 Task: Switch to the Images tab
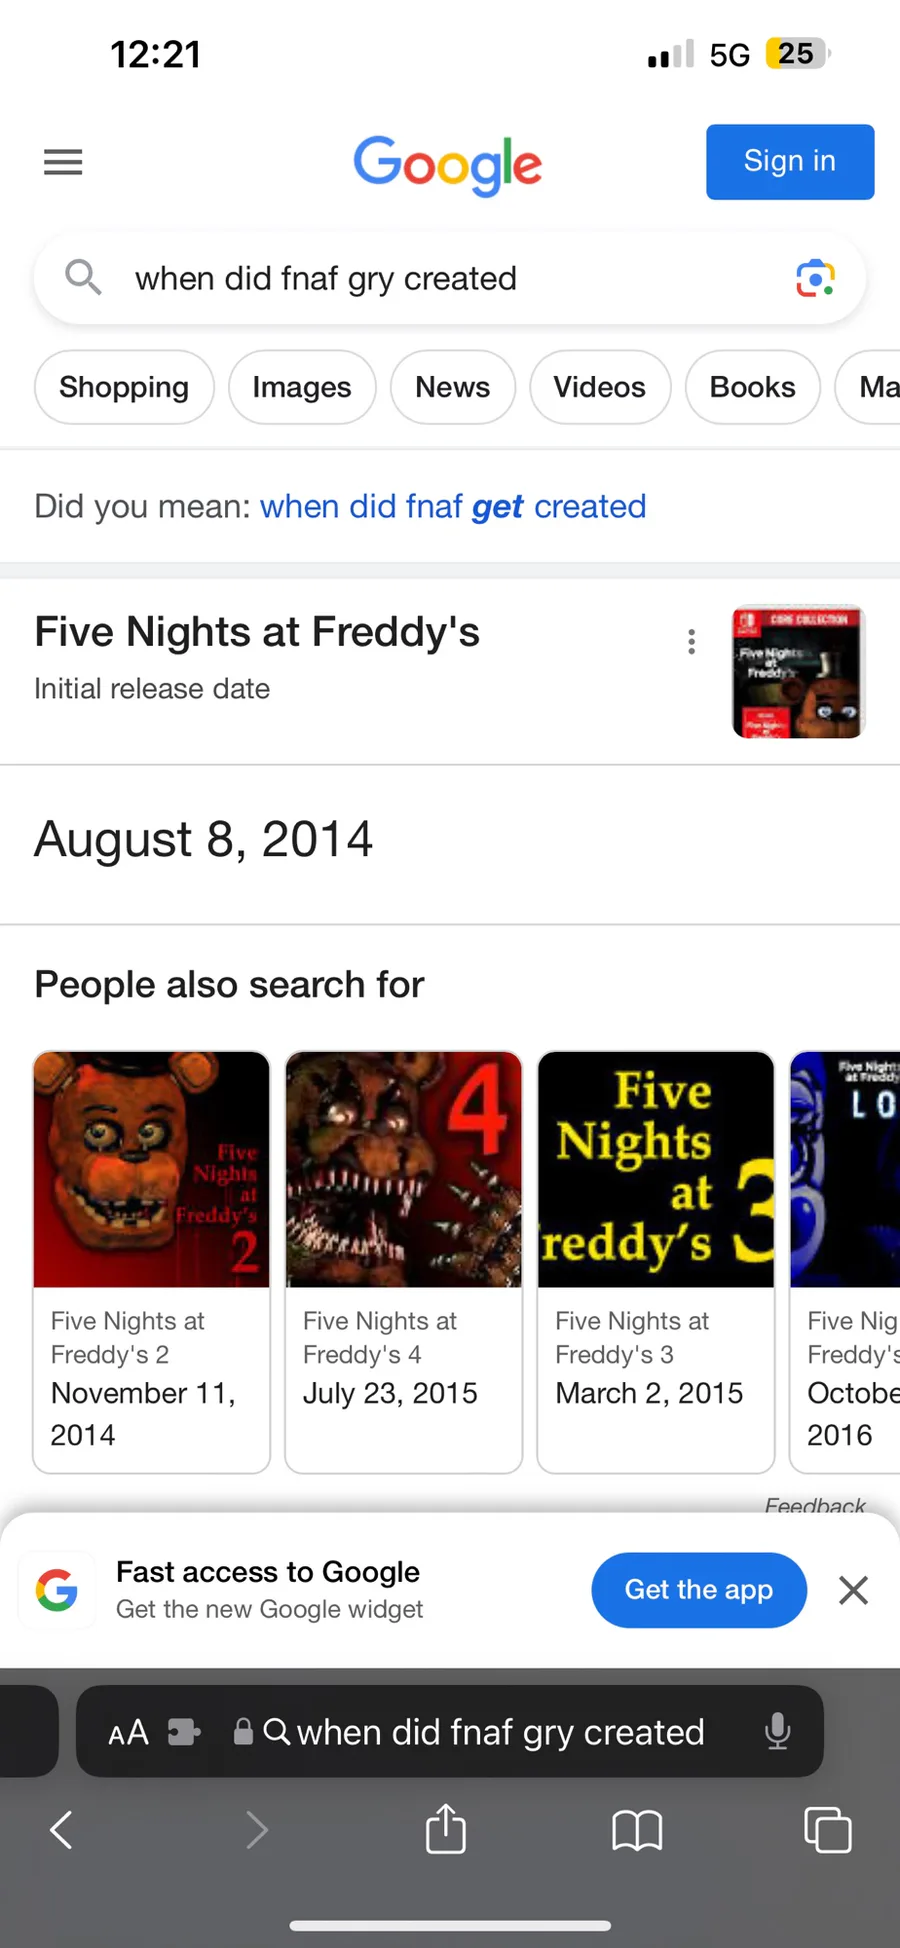302,387
